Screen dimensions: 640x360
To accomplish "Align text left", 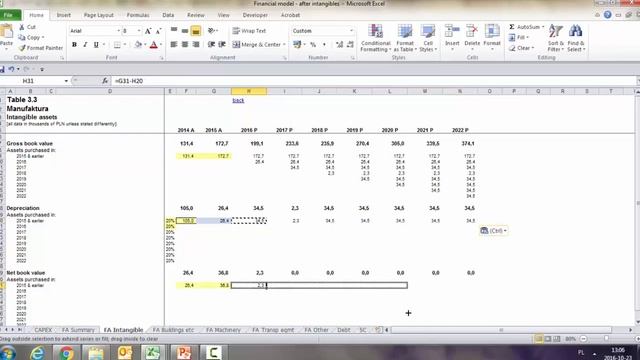I will point(174,44).
